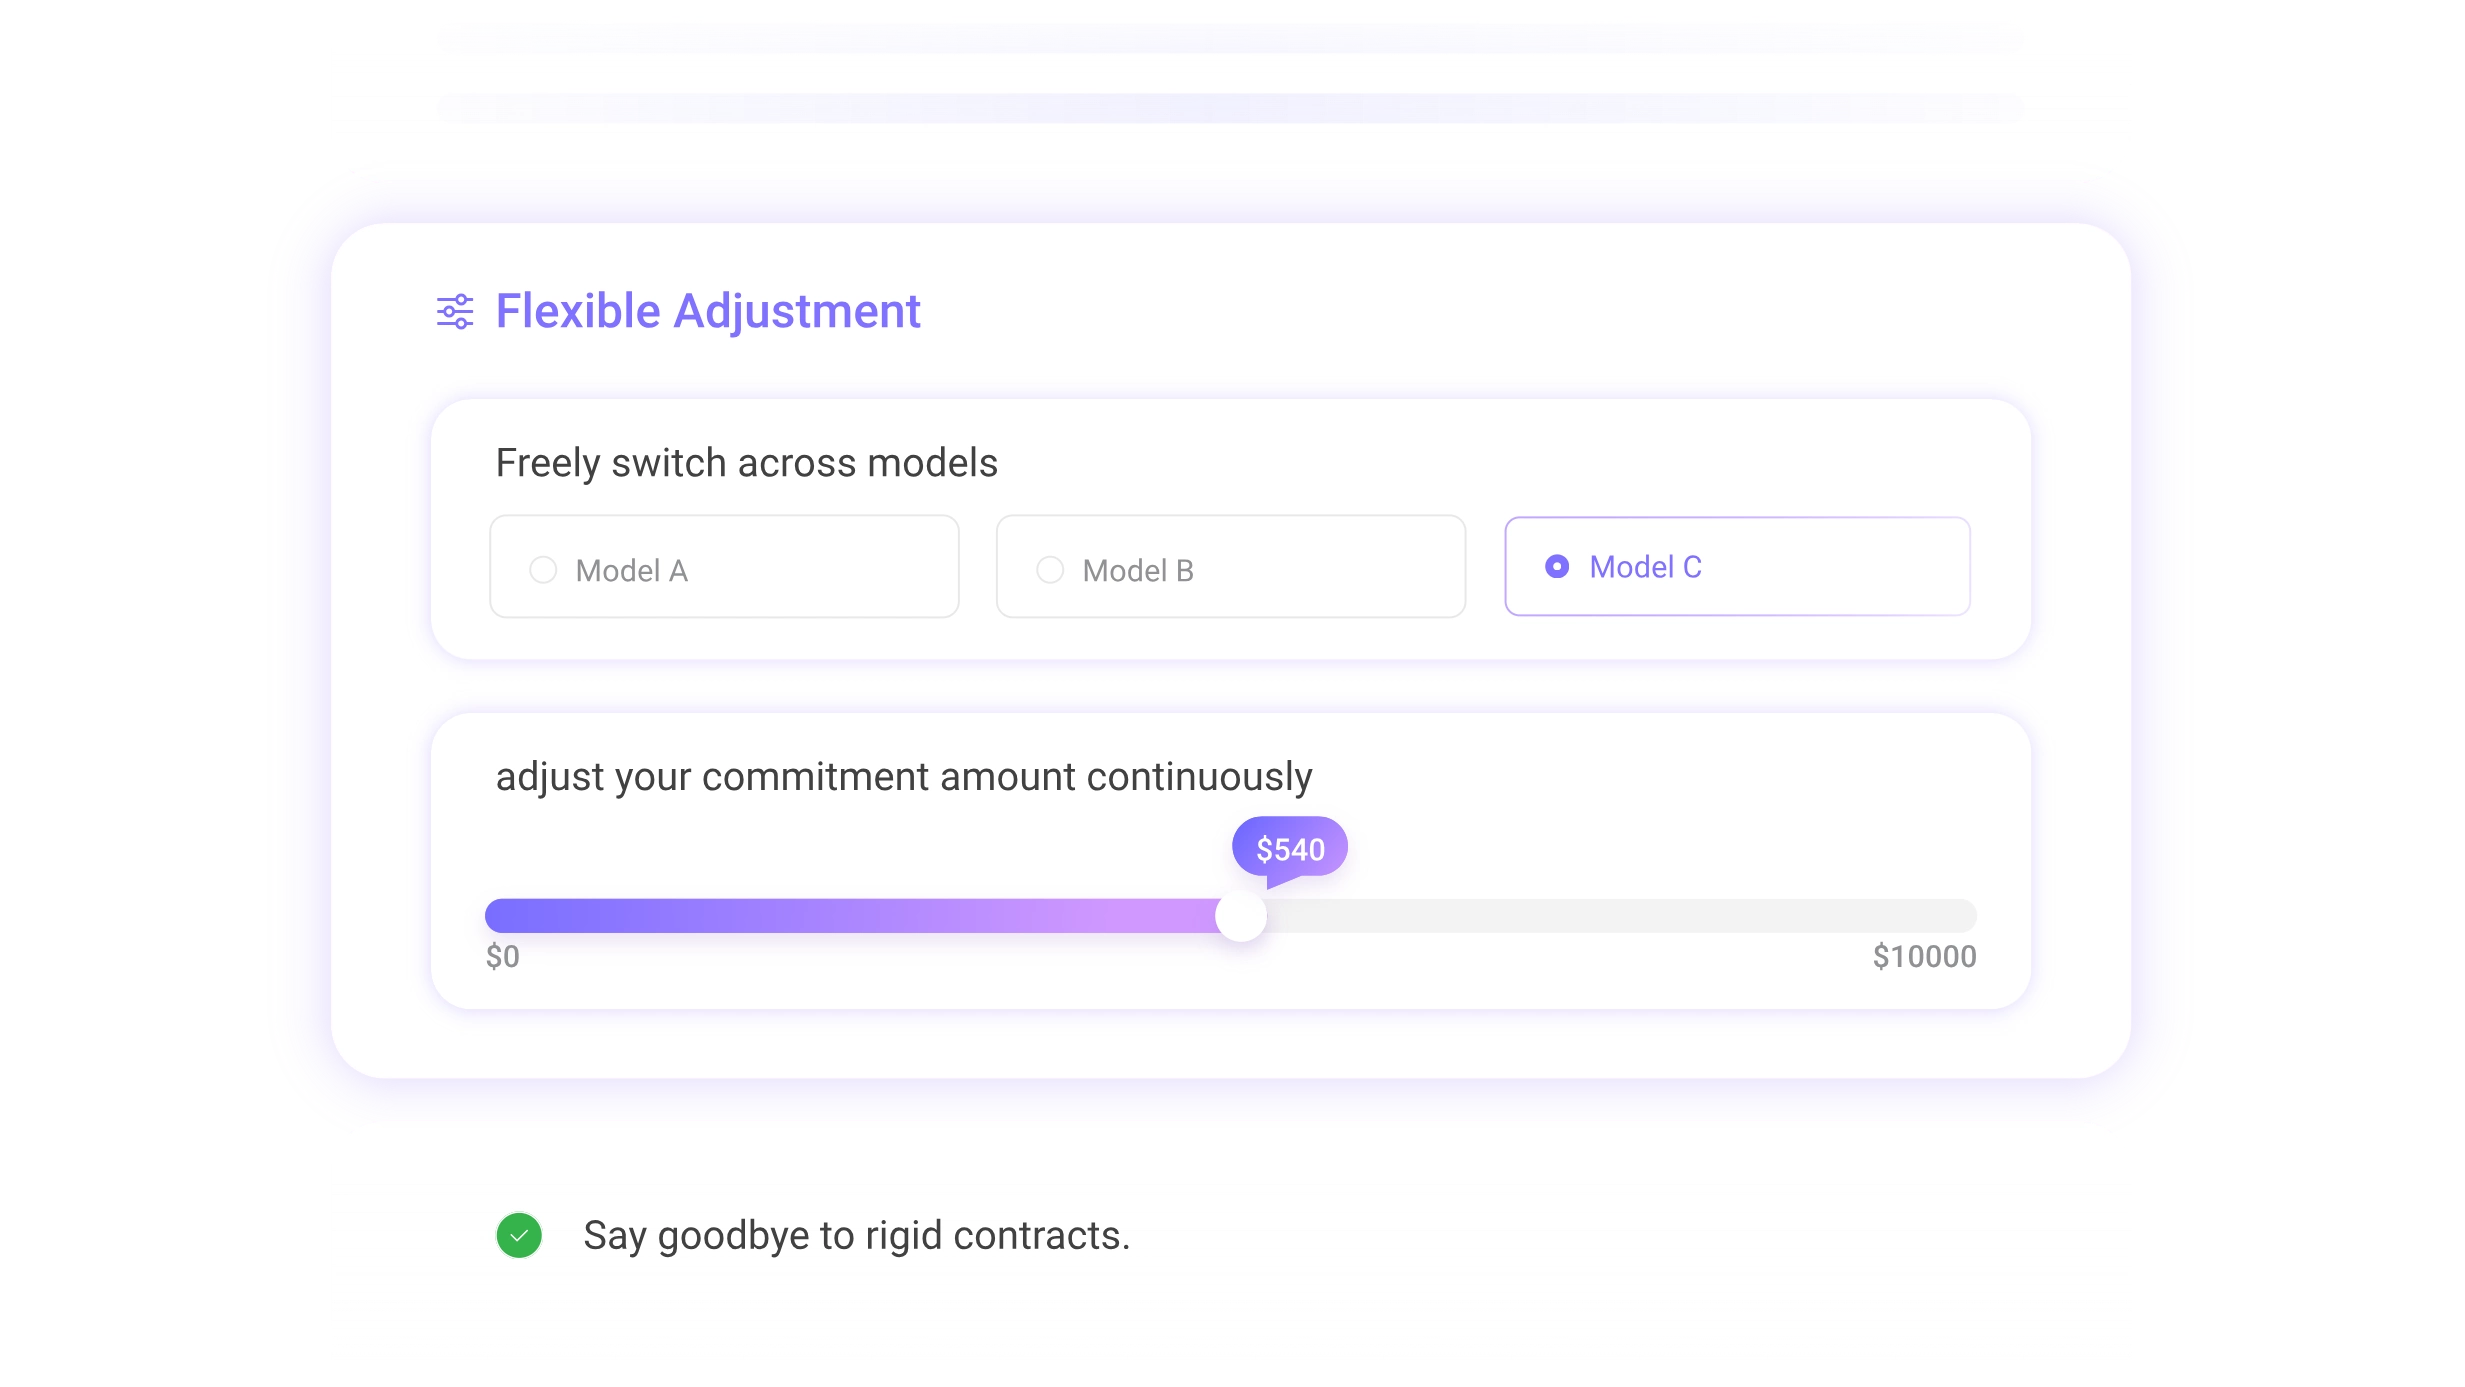Click the Model A label text
2465x1387 pixels.
click(x=632, y=571)
